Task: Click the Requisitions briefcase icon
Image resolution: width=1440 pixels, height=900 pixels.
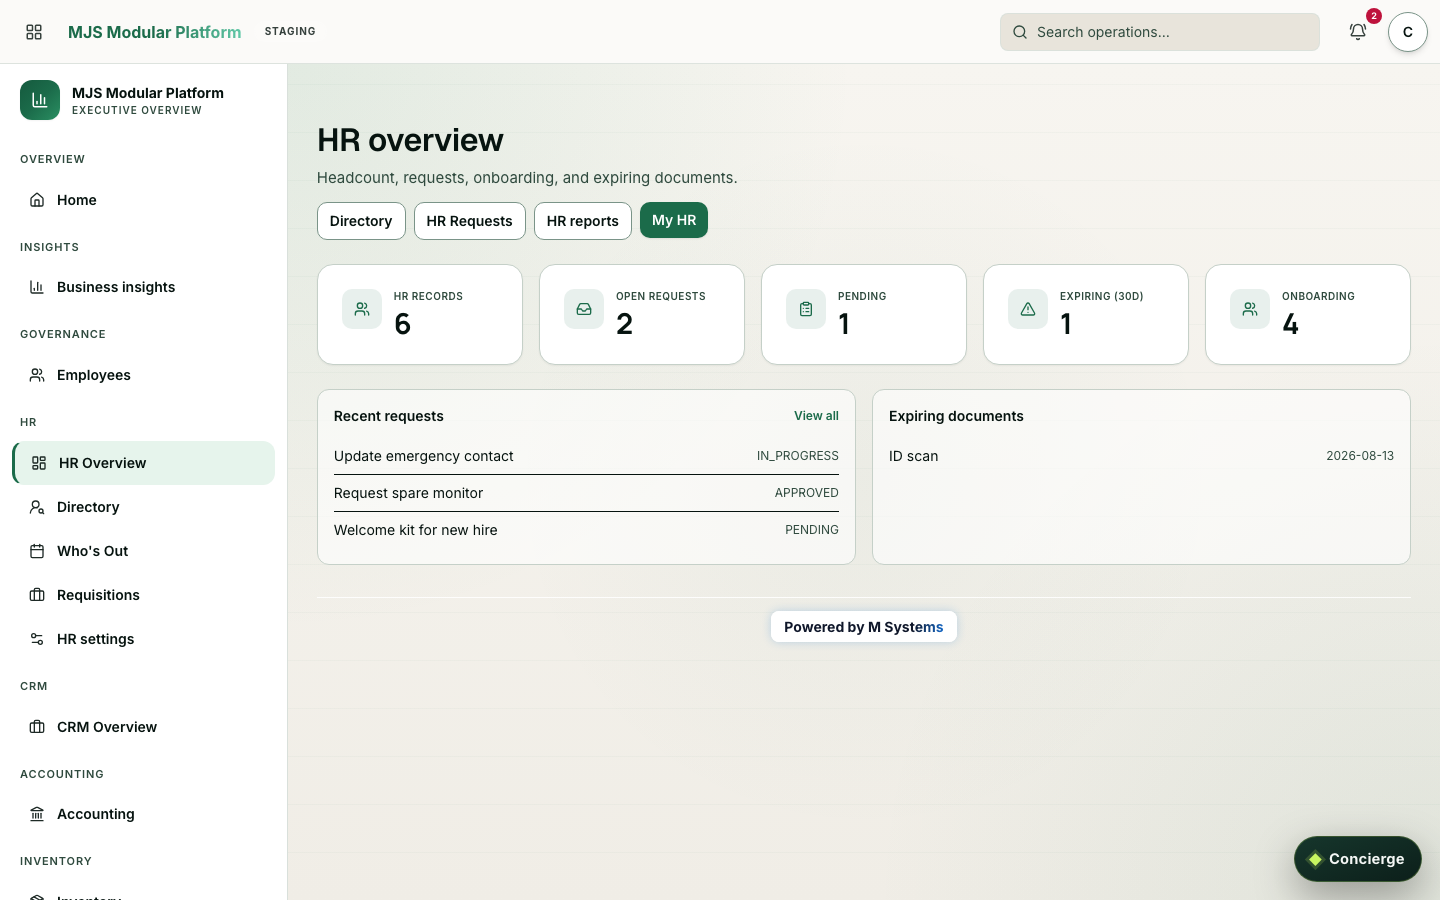Action: coord(37,595)
